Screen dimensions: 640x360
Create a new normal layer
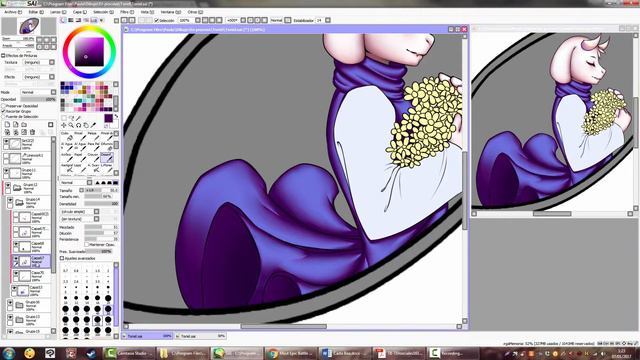(7, 124)
